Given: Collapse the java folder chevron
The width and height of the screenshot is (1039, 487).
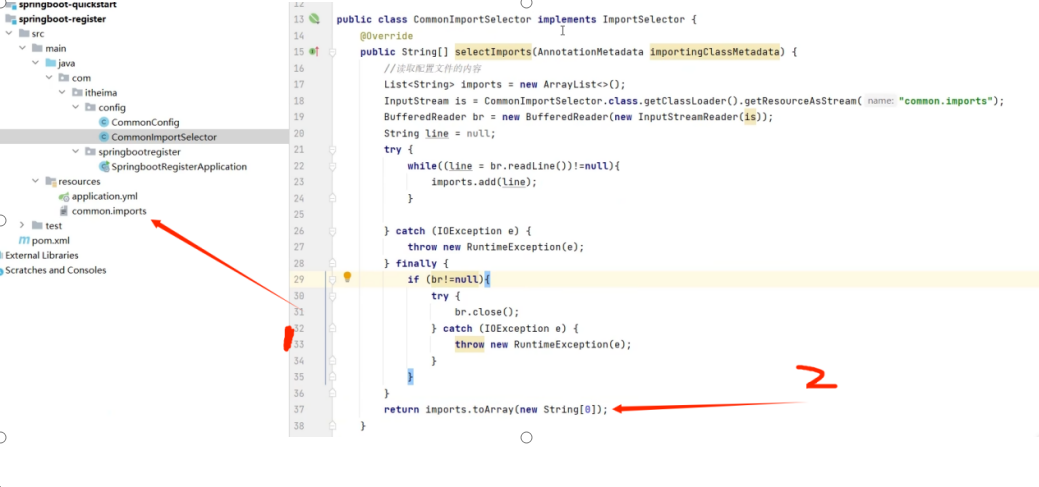Looking at the screenshot, I should pyautogui.click(x=36, y=64).
